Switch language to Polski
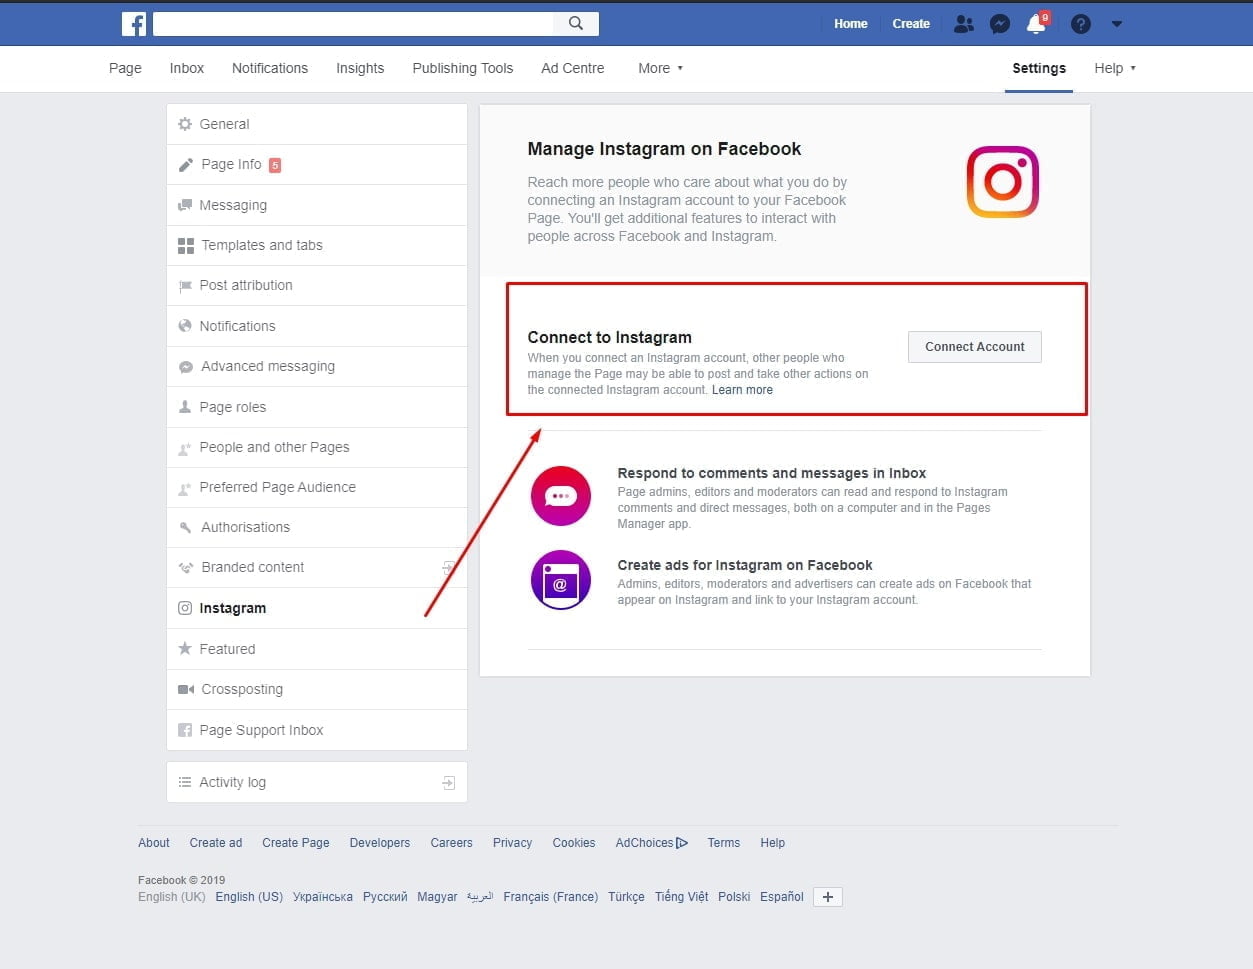The height and width of the screenshot is (969, 1253). [734, 897]
